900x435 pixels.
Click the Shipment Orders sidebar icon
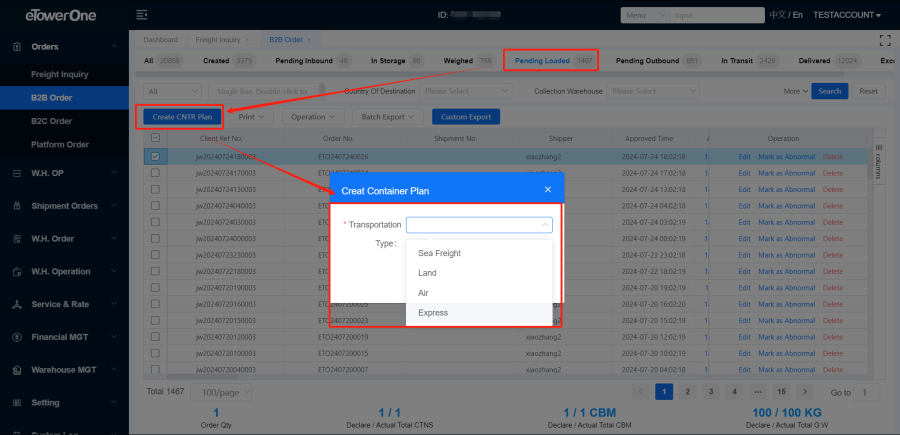click(15, 206)
